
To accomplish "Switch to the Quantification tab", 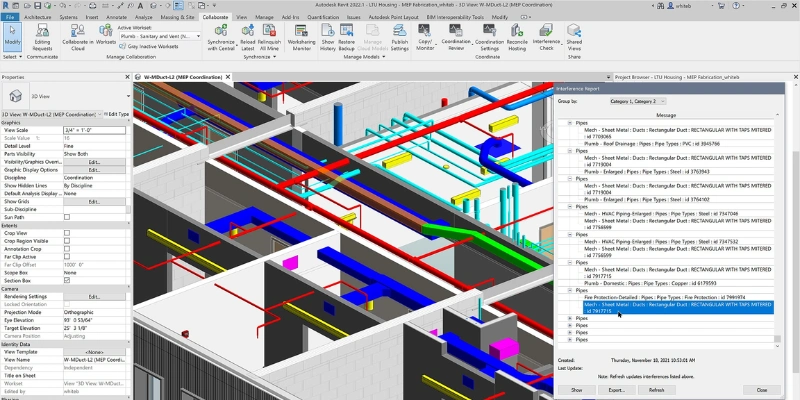I will click(323, 17).
